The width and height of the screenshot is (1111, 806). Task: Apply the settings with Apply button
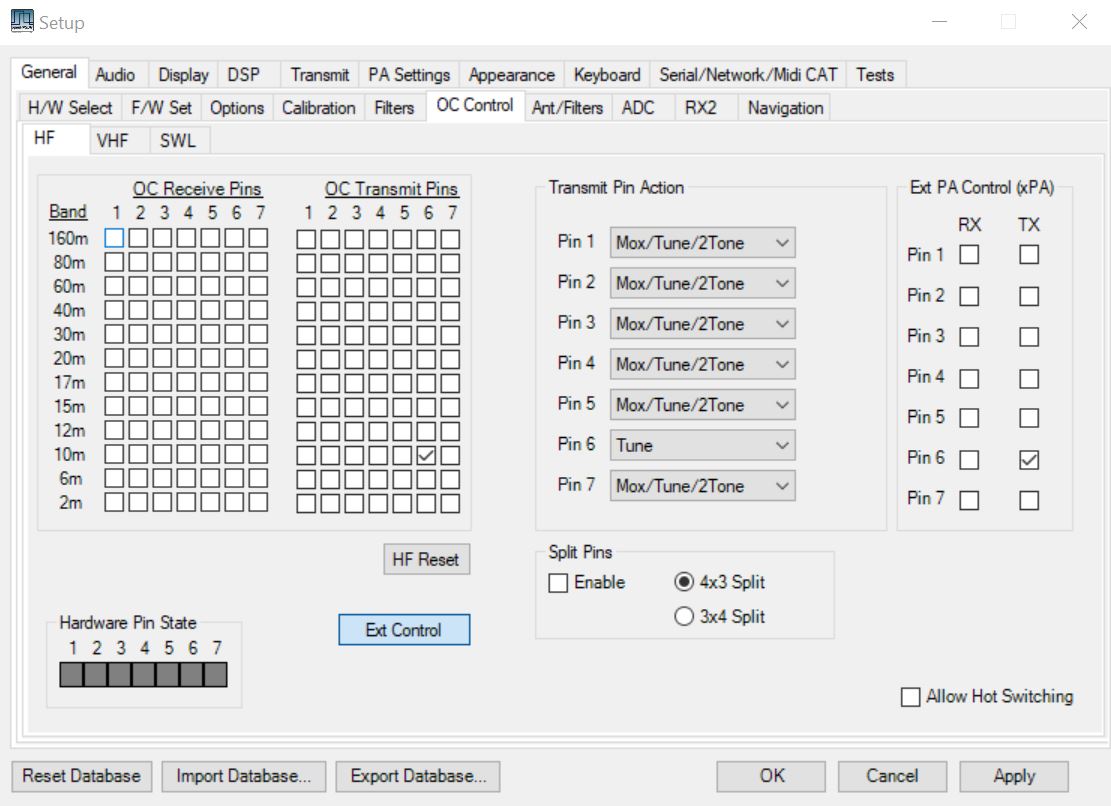click(x=1013, y=776)
